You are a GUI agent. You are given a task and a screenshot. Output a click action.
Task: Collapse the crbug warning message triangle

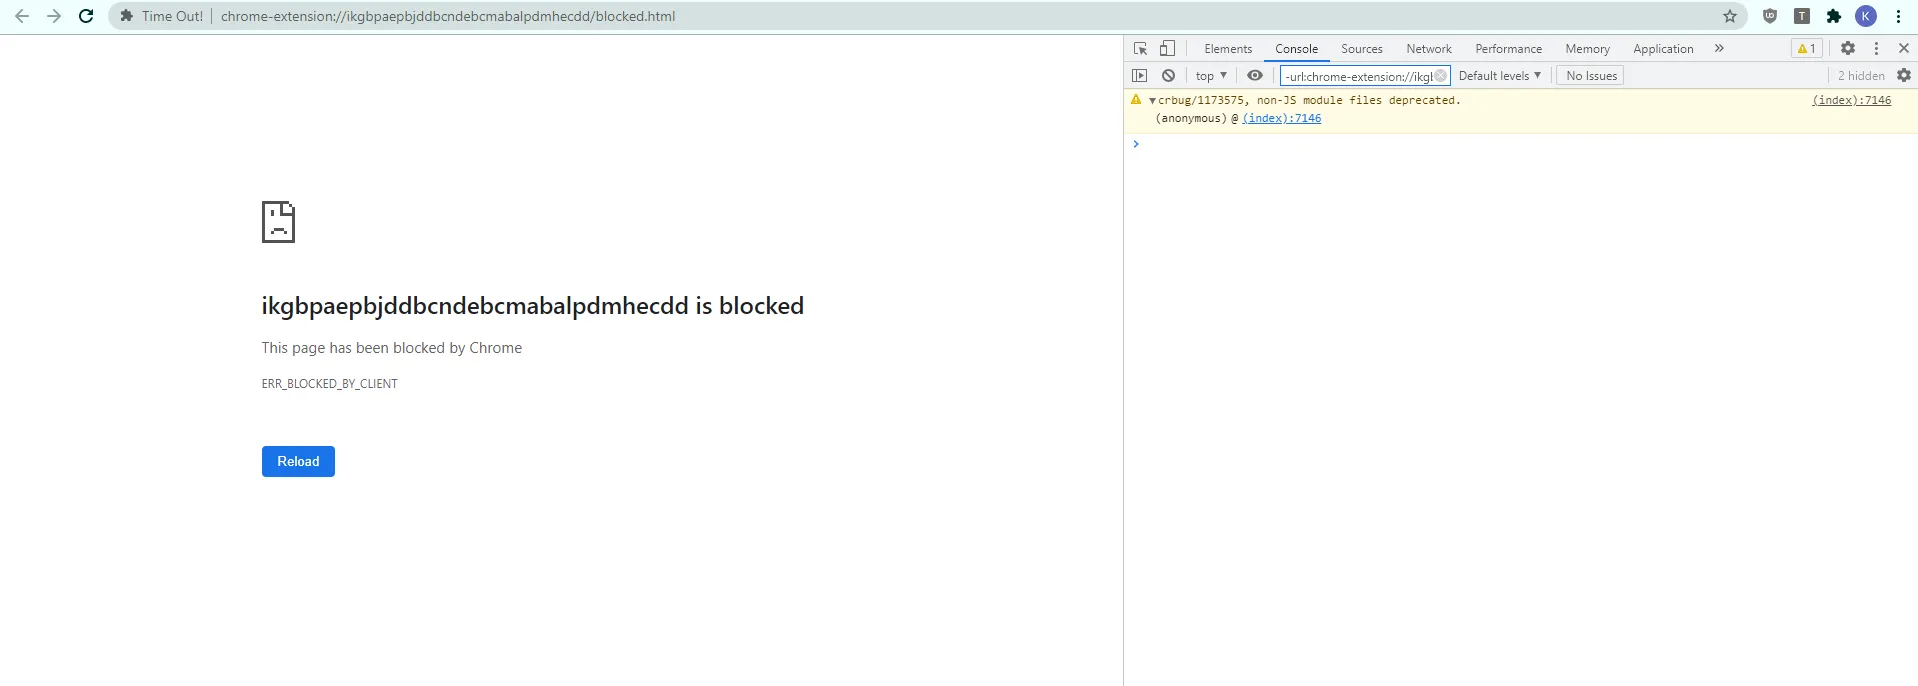1152,101
